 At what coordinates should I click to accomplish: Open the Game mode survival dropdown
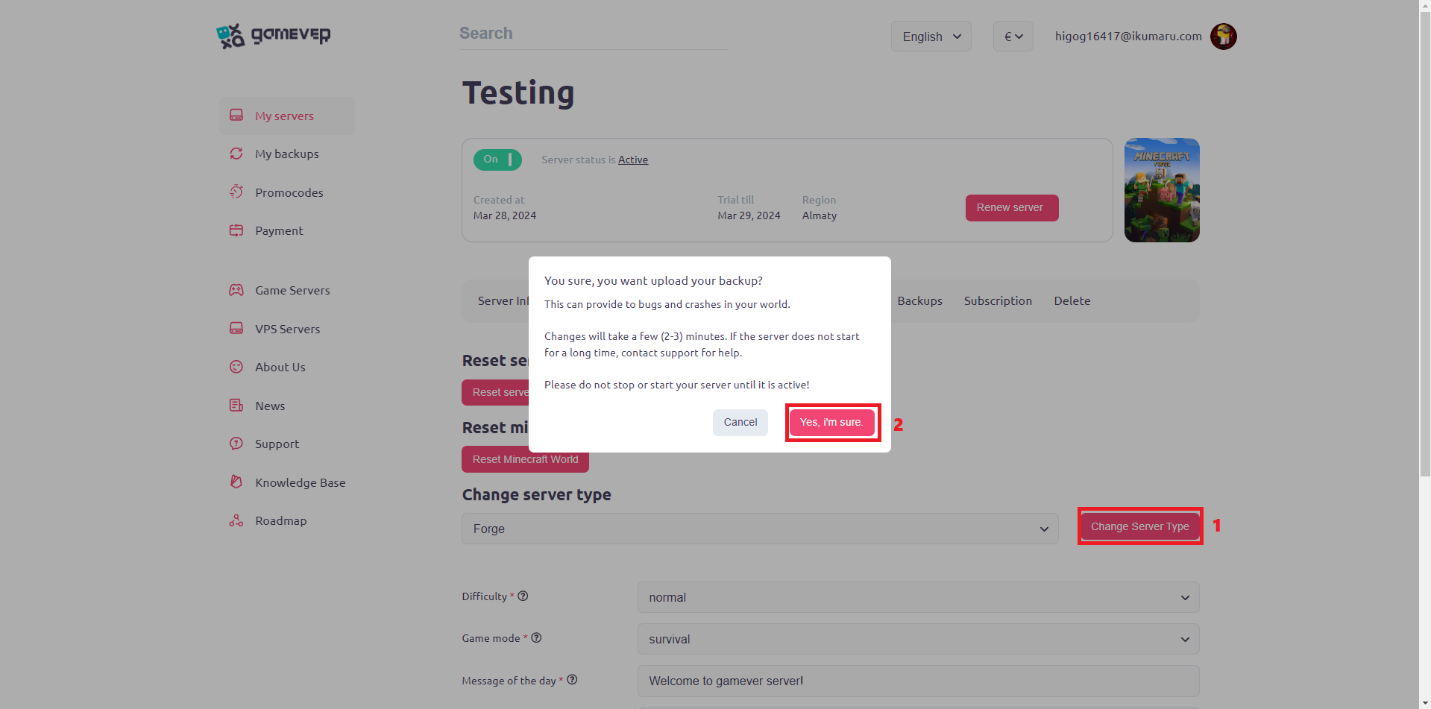[x=918, y=639]
